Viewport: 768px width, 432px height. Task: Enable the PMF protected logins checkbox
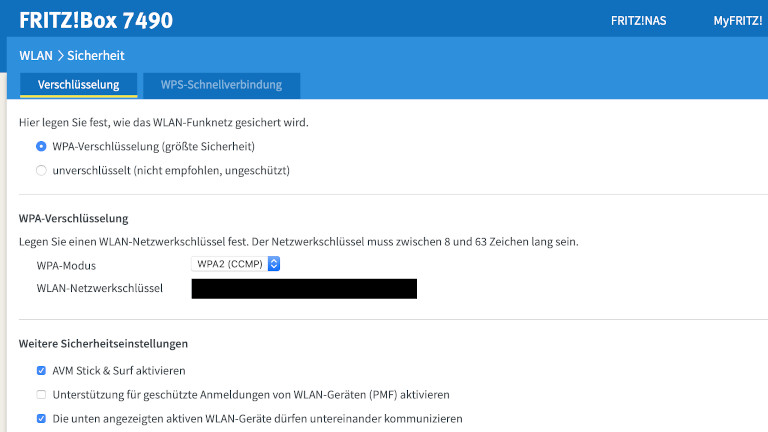pos(41,394)
